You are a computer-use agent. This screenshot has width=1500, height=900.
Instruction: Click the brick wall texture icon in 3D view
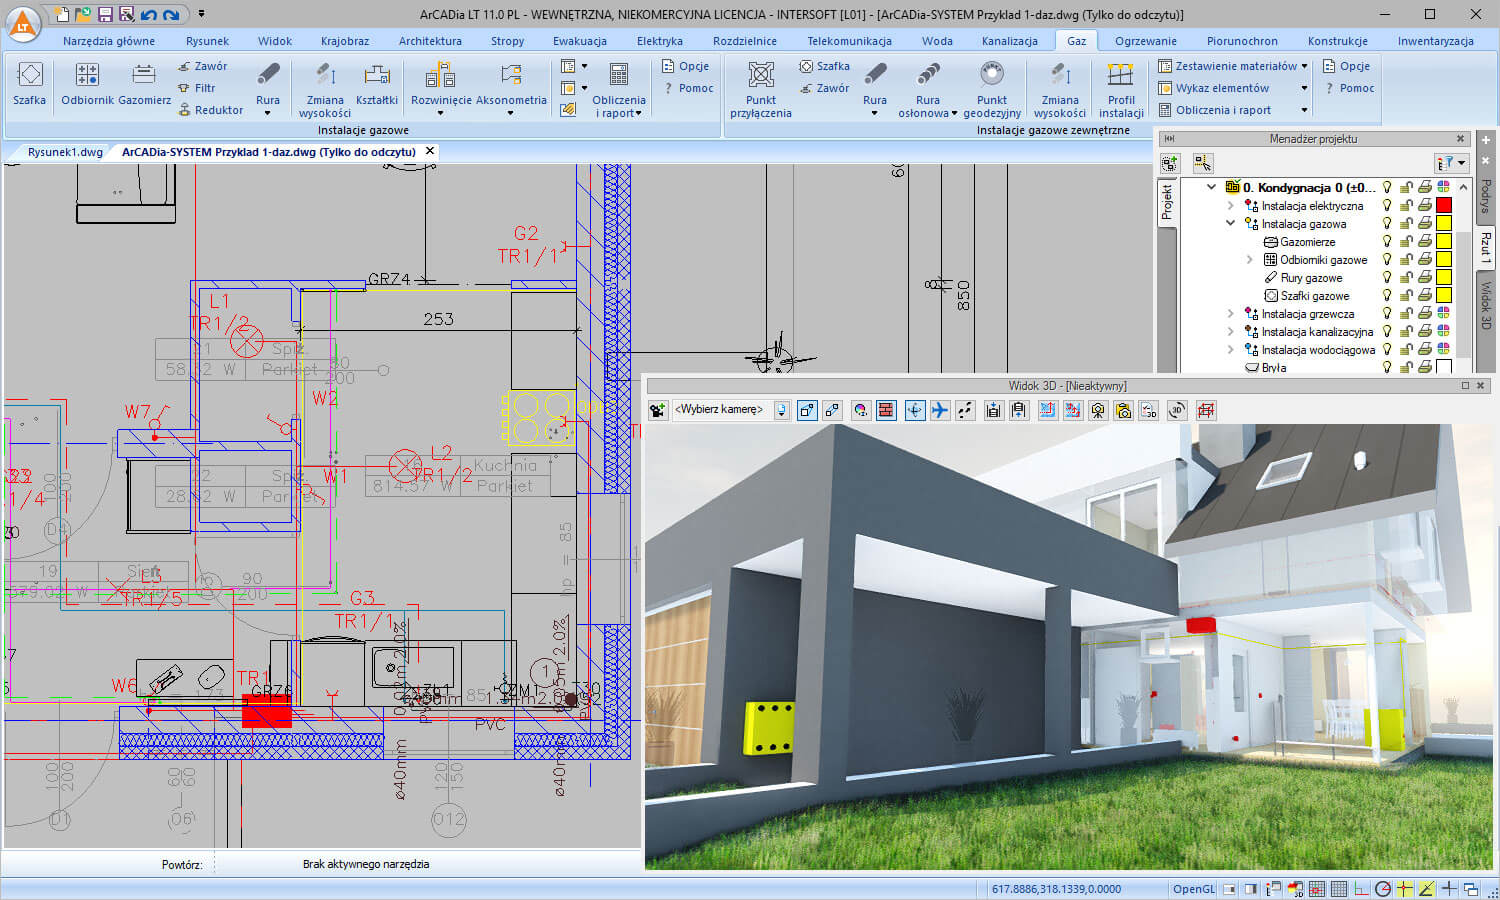886,410
